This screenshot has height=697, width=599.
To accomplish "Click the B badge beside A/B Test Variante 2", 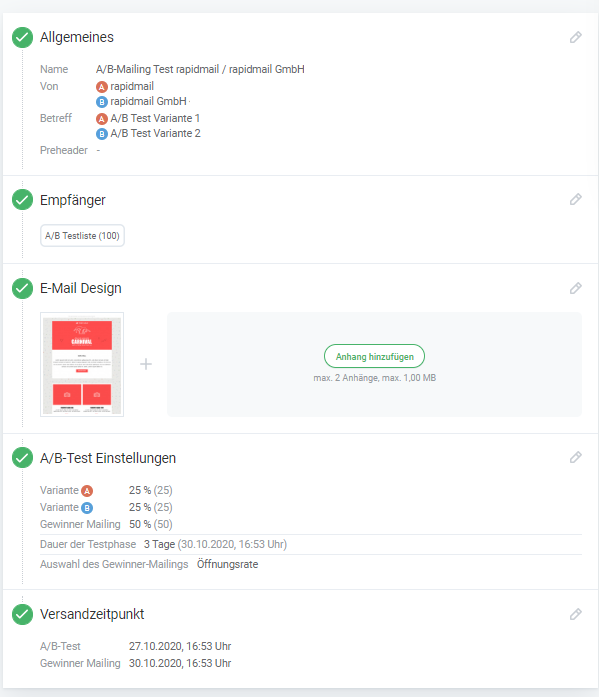I will click(x=102, y=134).
